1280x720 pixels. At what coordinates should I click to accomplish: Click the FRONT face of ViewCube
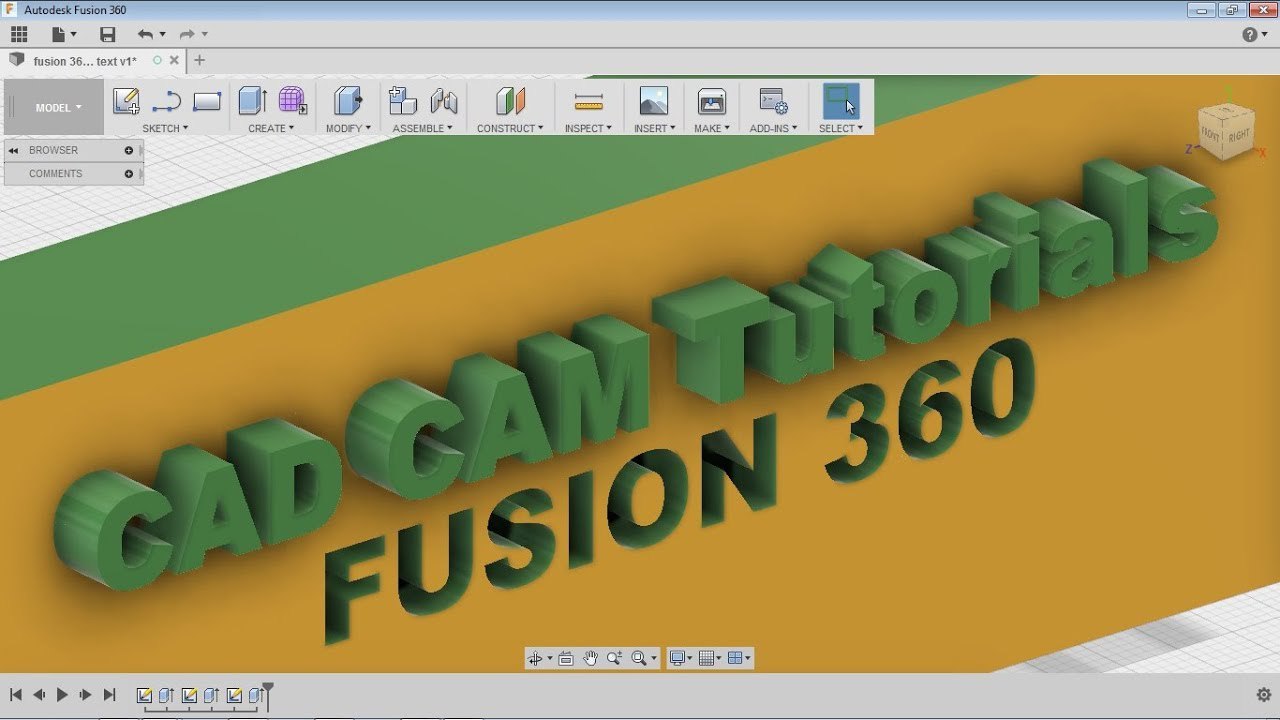coord(1212,134)
